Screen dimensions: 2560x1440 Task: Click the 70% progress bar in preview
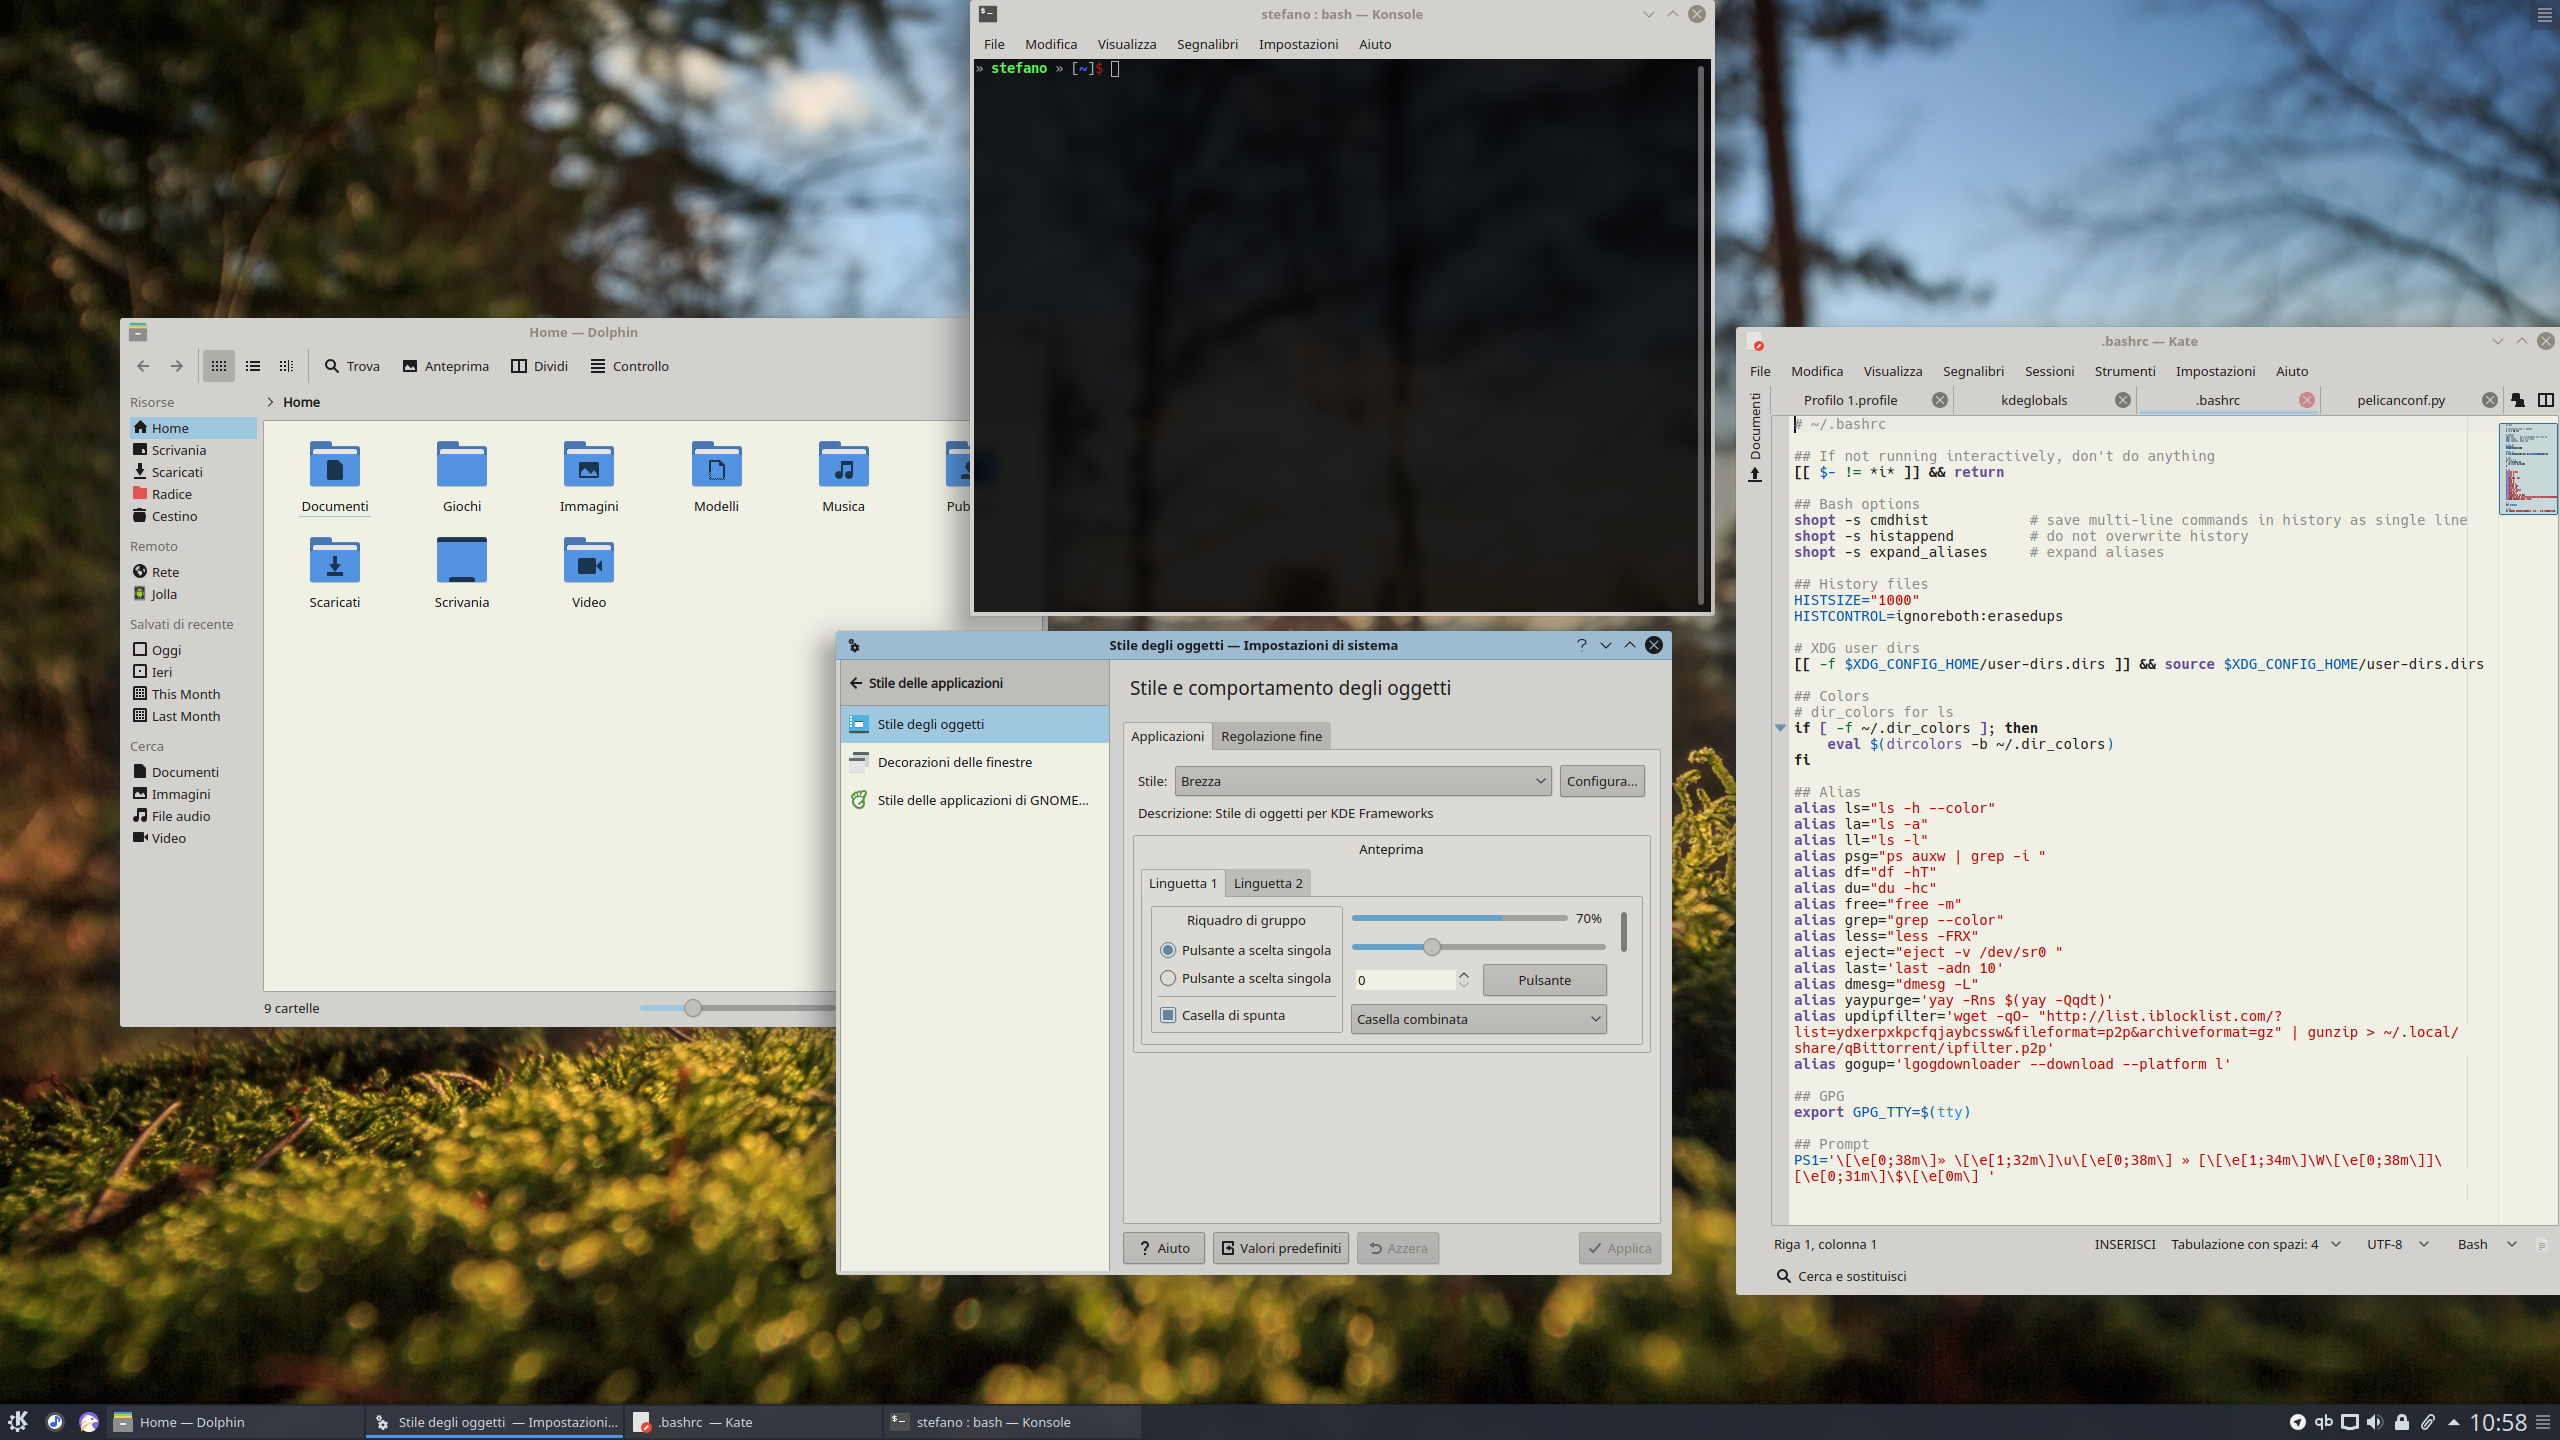(1459, 918)
